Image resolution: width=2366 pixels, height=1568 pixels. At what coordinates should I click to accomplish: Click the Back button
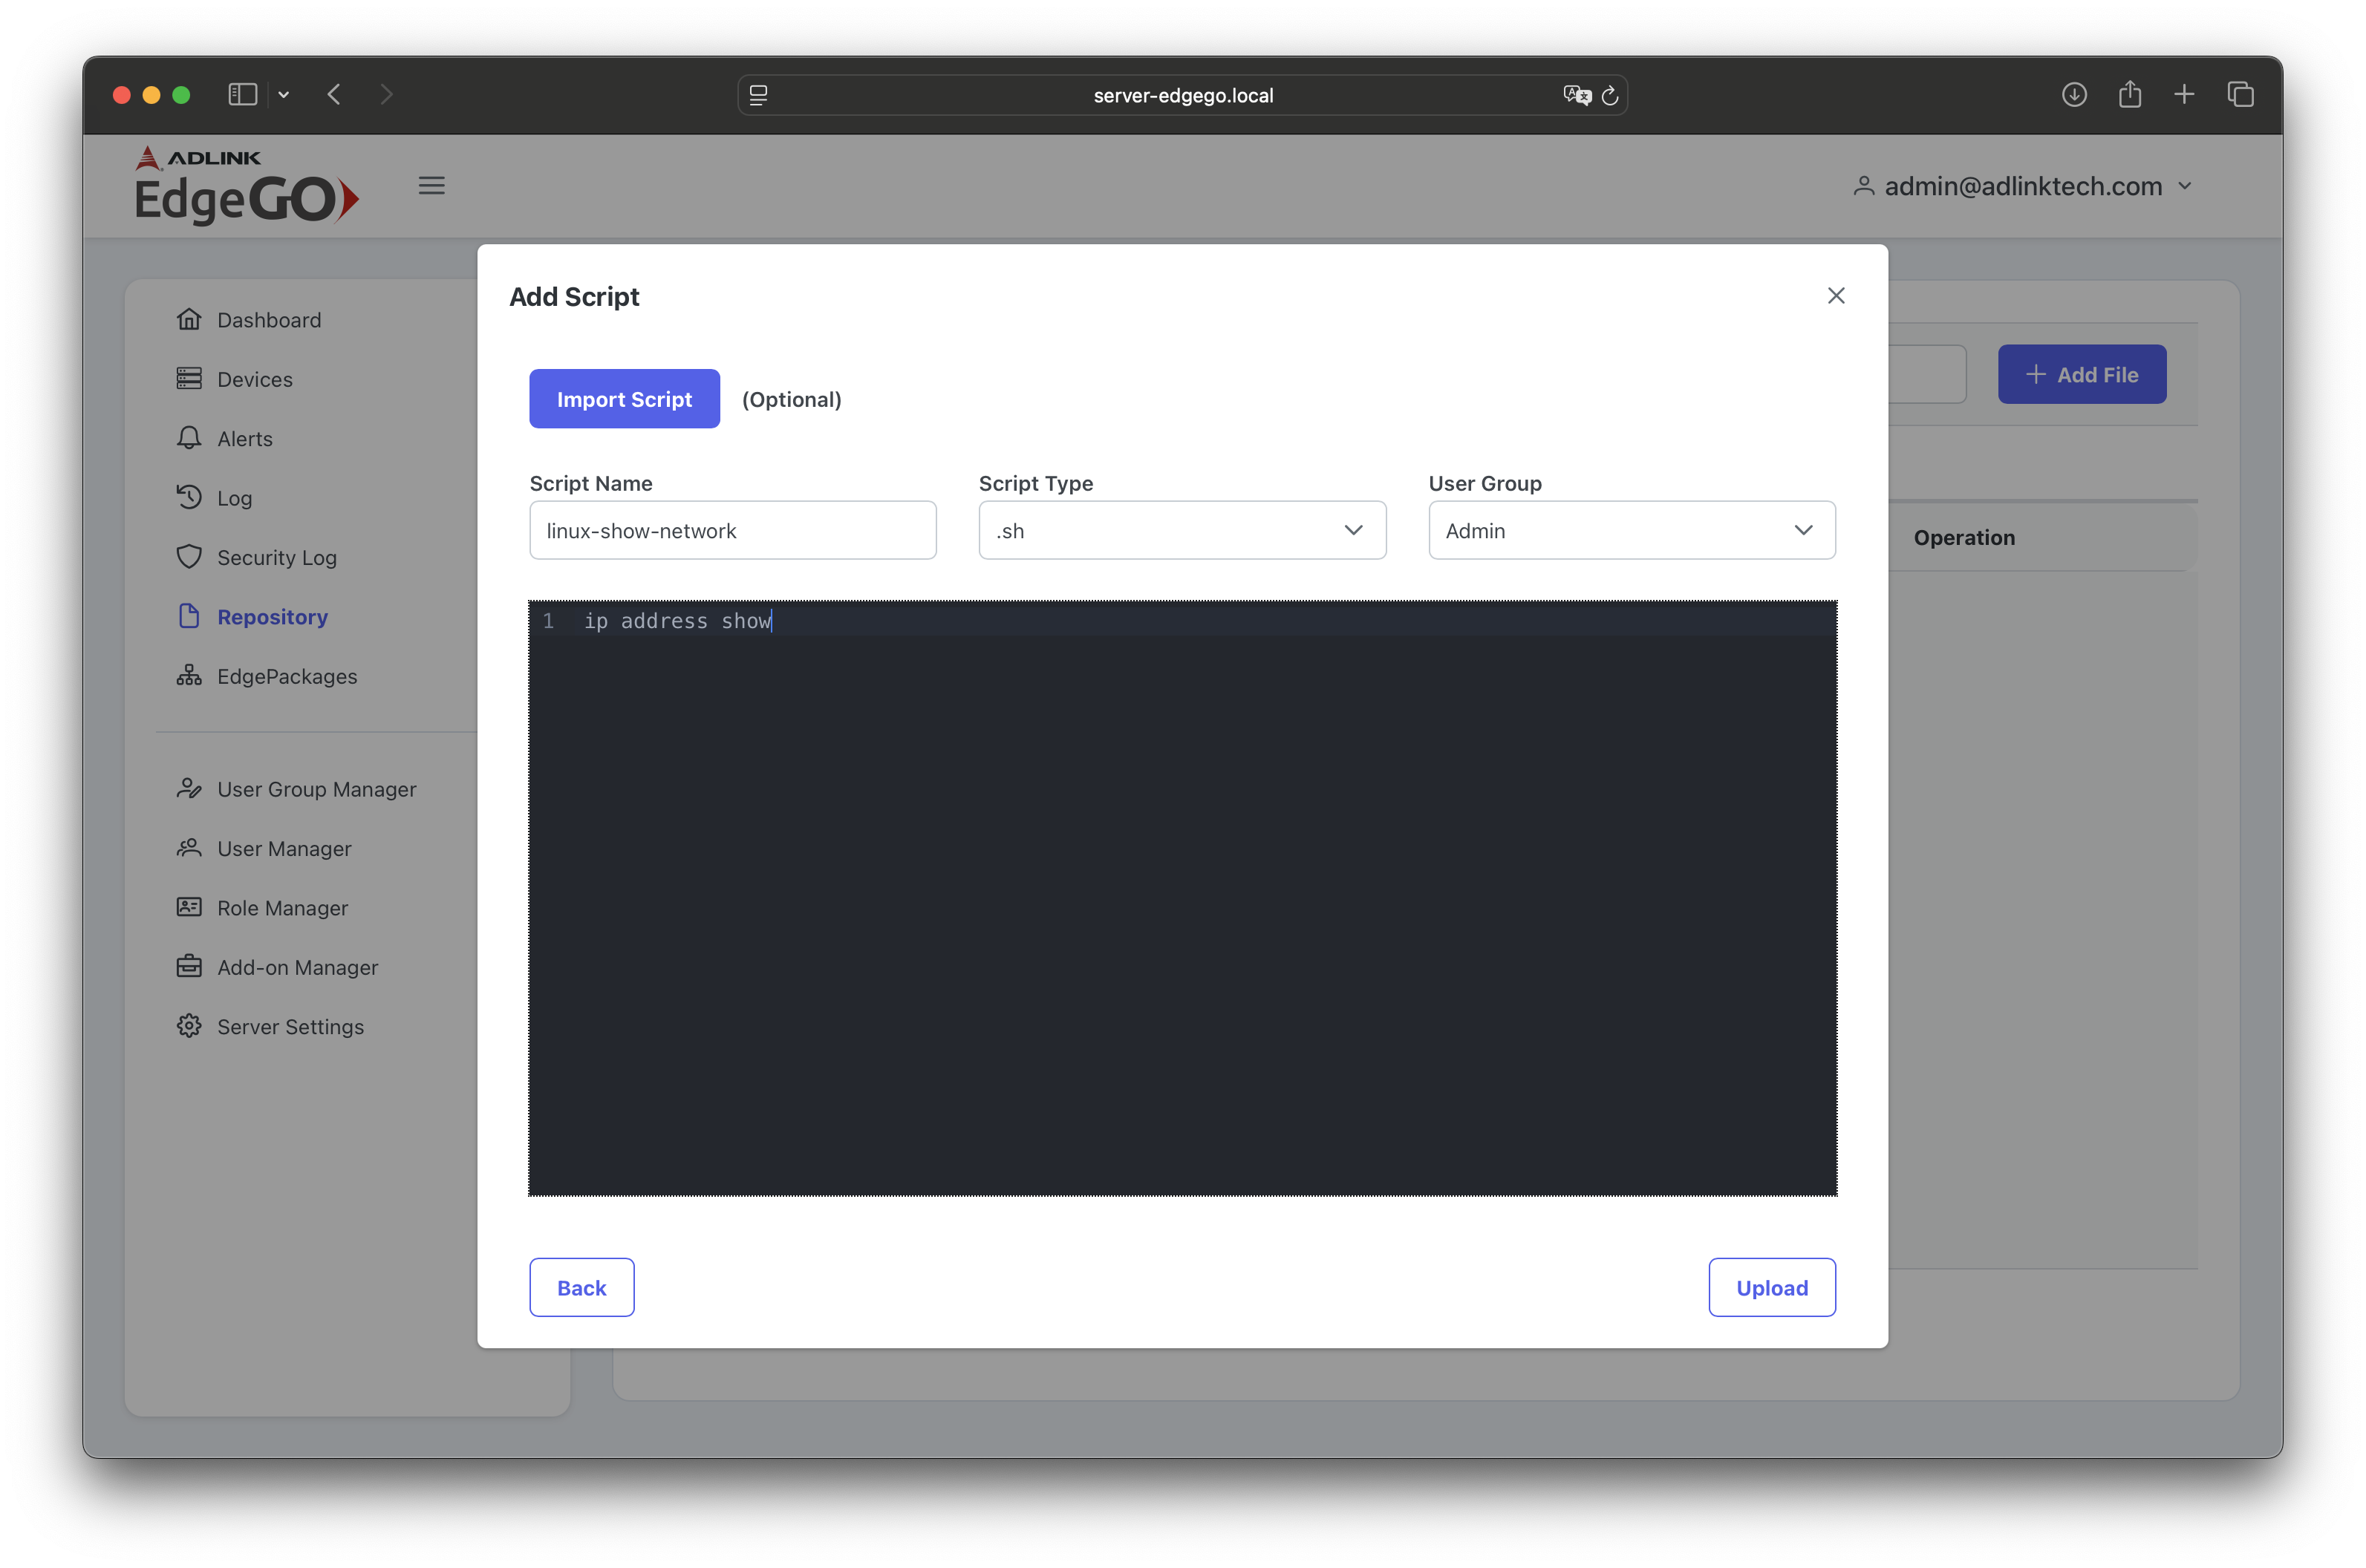pyautogui.click(x=581, y=1288)
